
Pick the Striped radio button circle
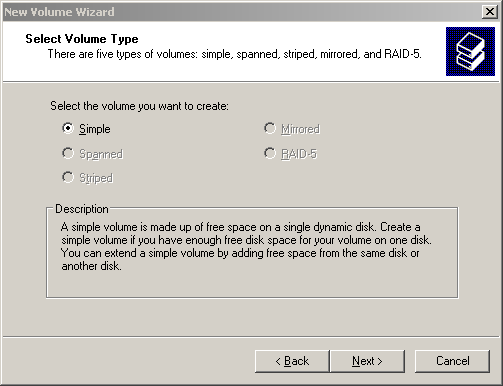tap(68, 177)
